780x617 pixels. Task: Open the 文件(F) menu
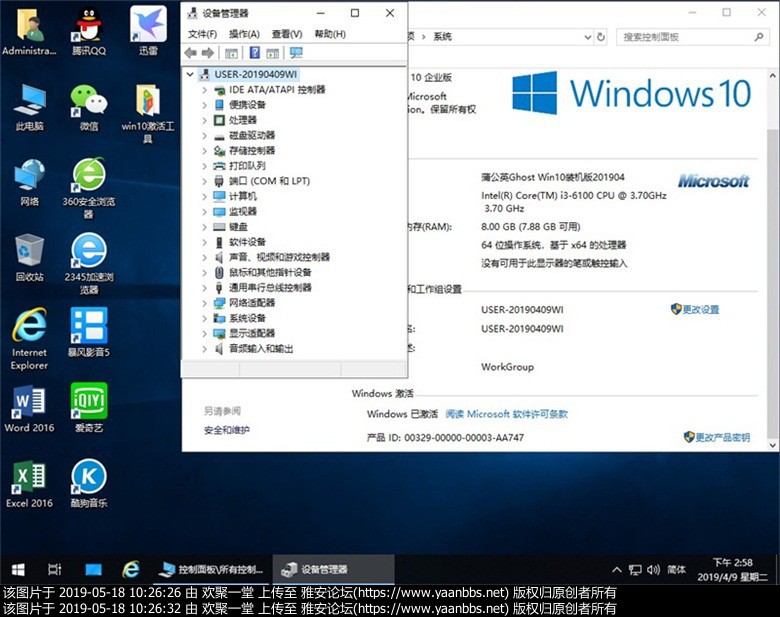point(202,34)
